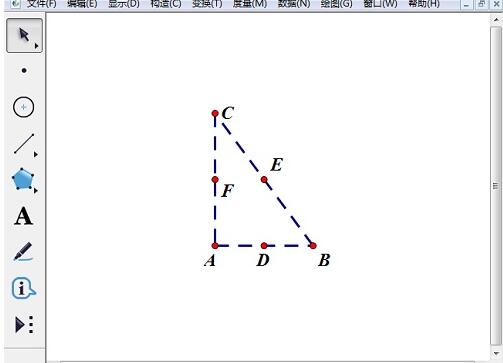The image size is (503, 363).
Task: Open the 文件(F) menu
Action: point(41,4)
